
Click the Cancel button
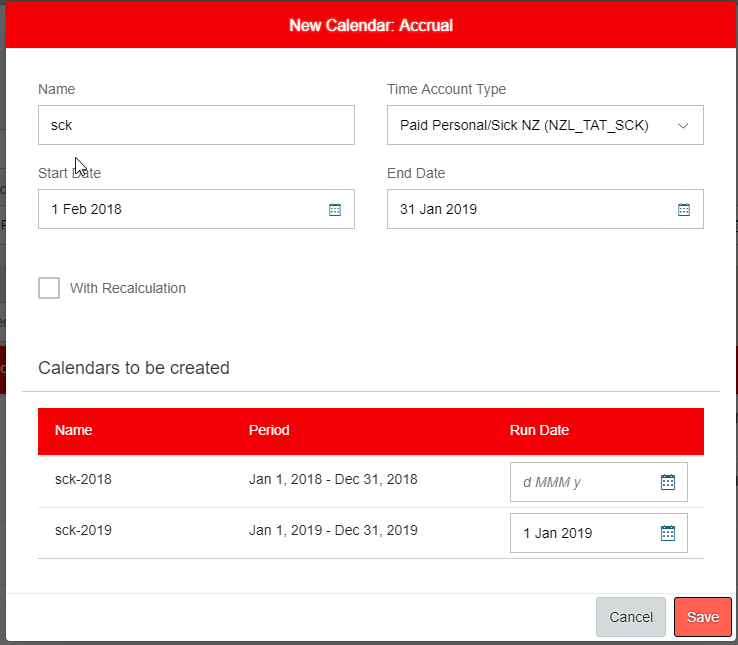click(631, 617)
